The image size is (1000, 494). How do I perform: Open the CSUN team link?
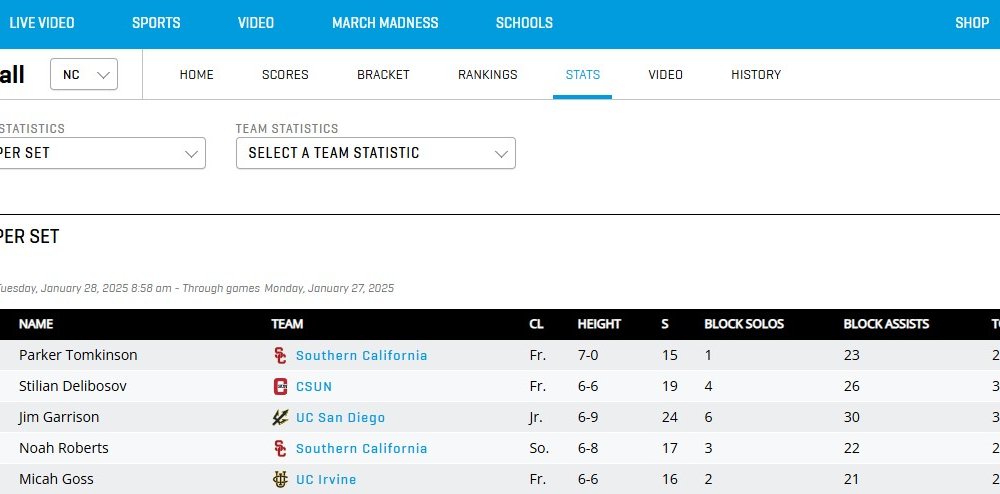[314, 387]
